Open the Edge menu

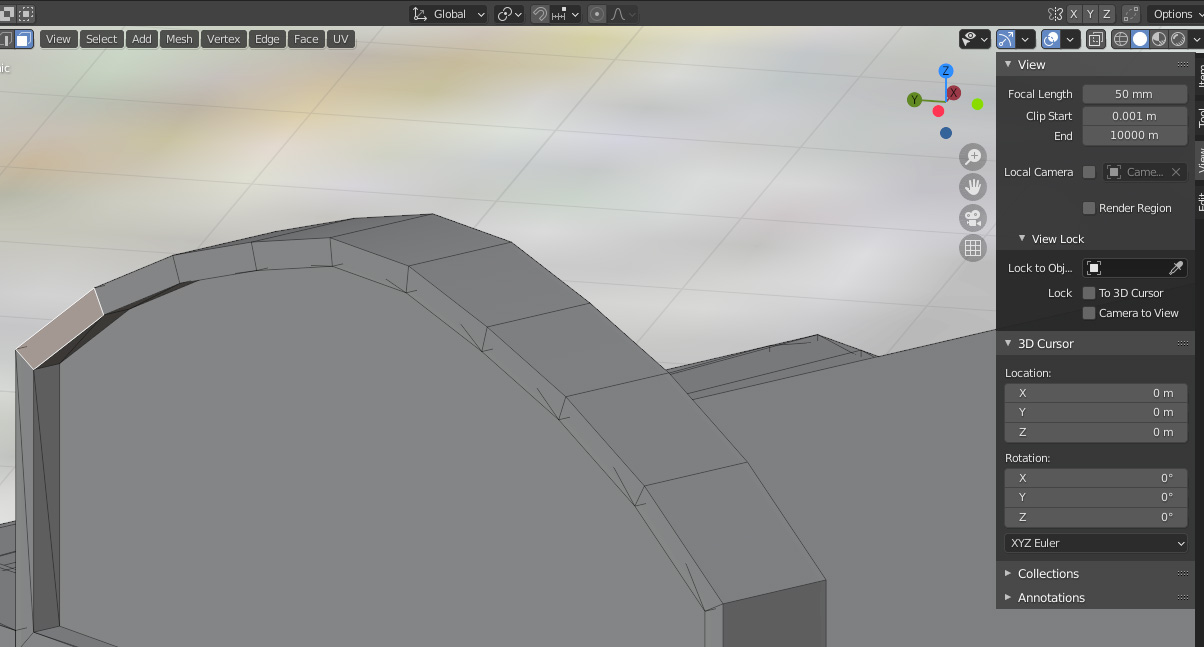click(267, 39)
